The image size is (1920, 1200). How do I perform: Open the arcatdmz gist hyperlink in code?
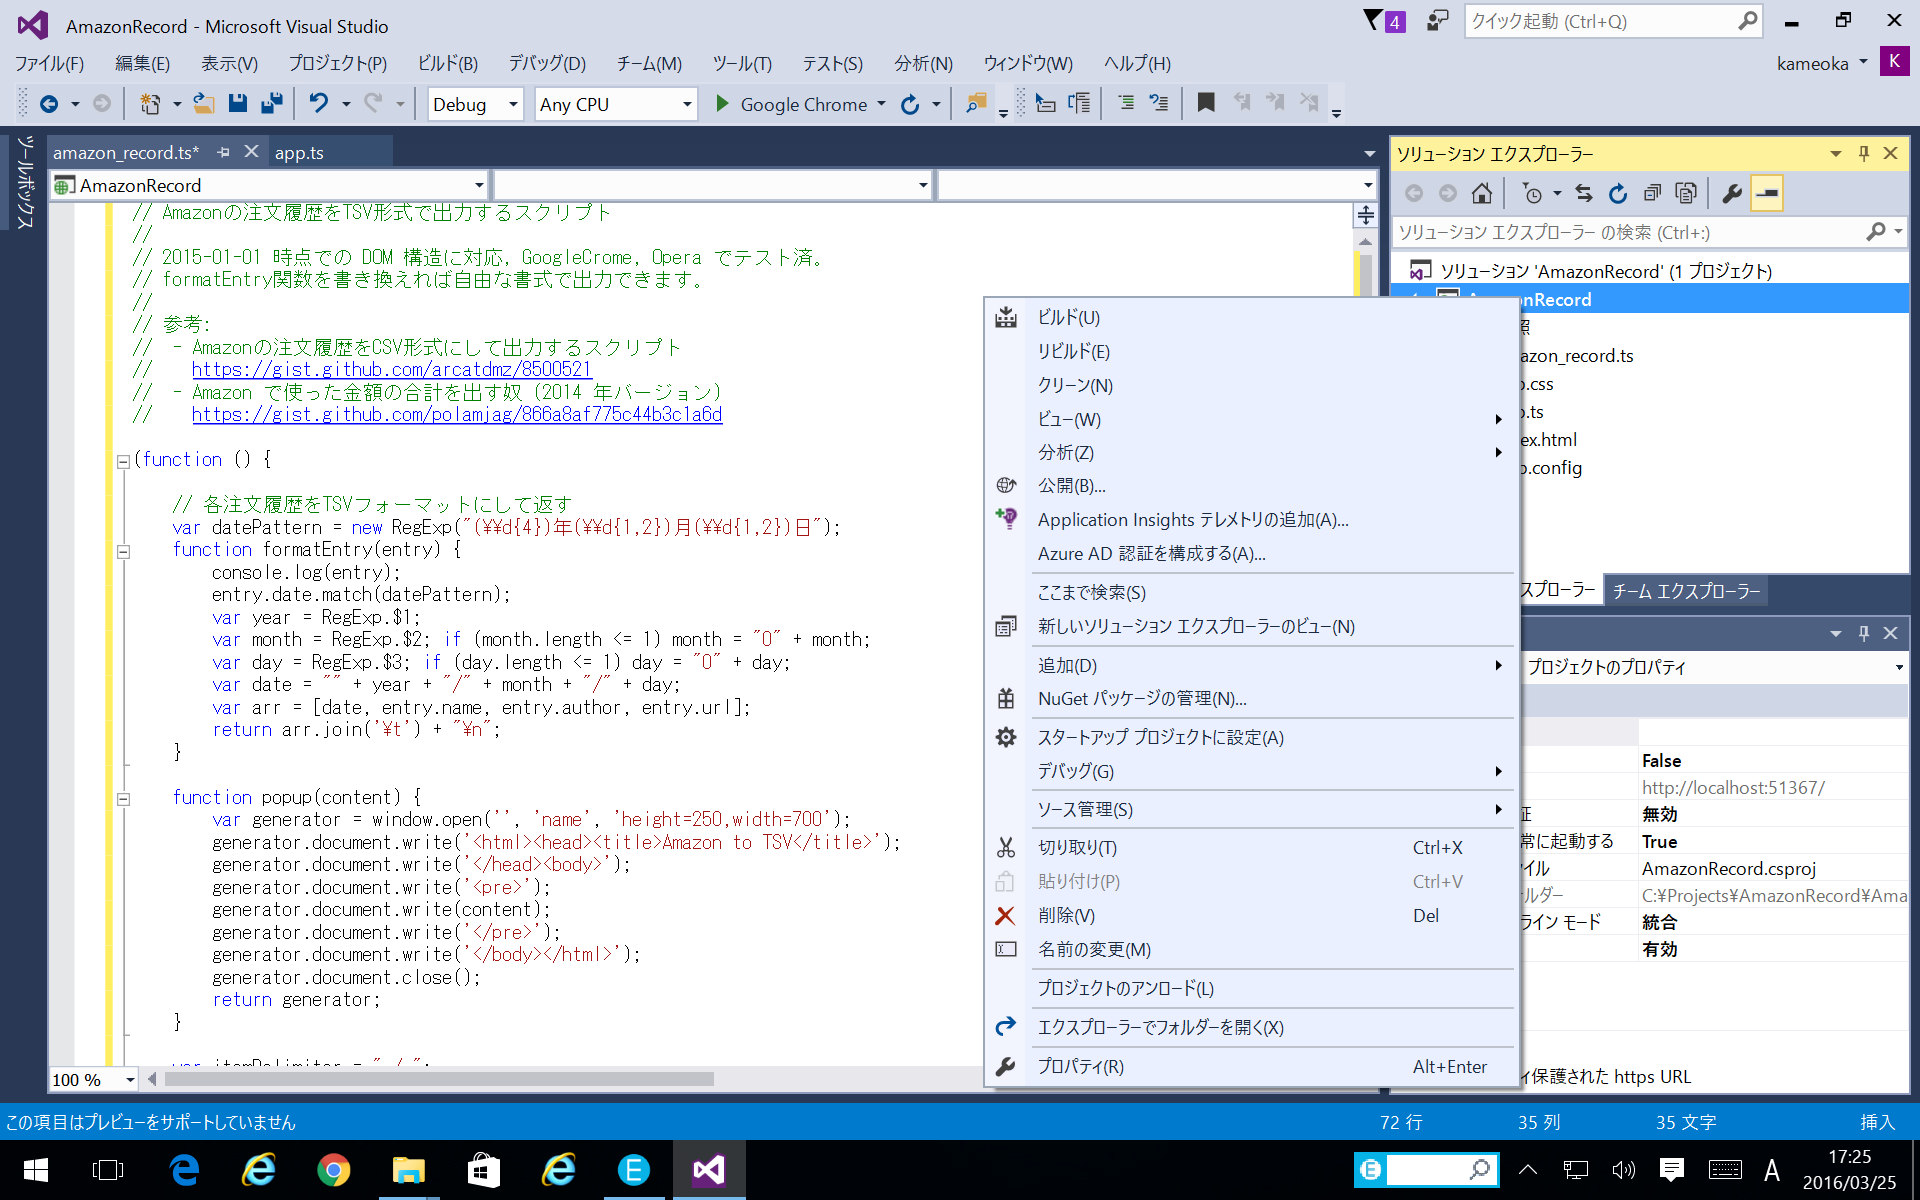point(391,370)
